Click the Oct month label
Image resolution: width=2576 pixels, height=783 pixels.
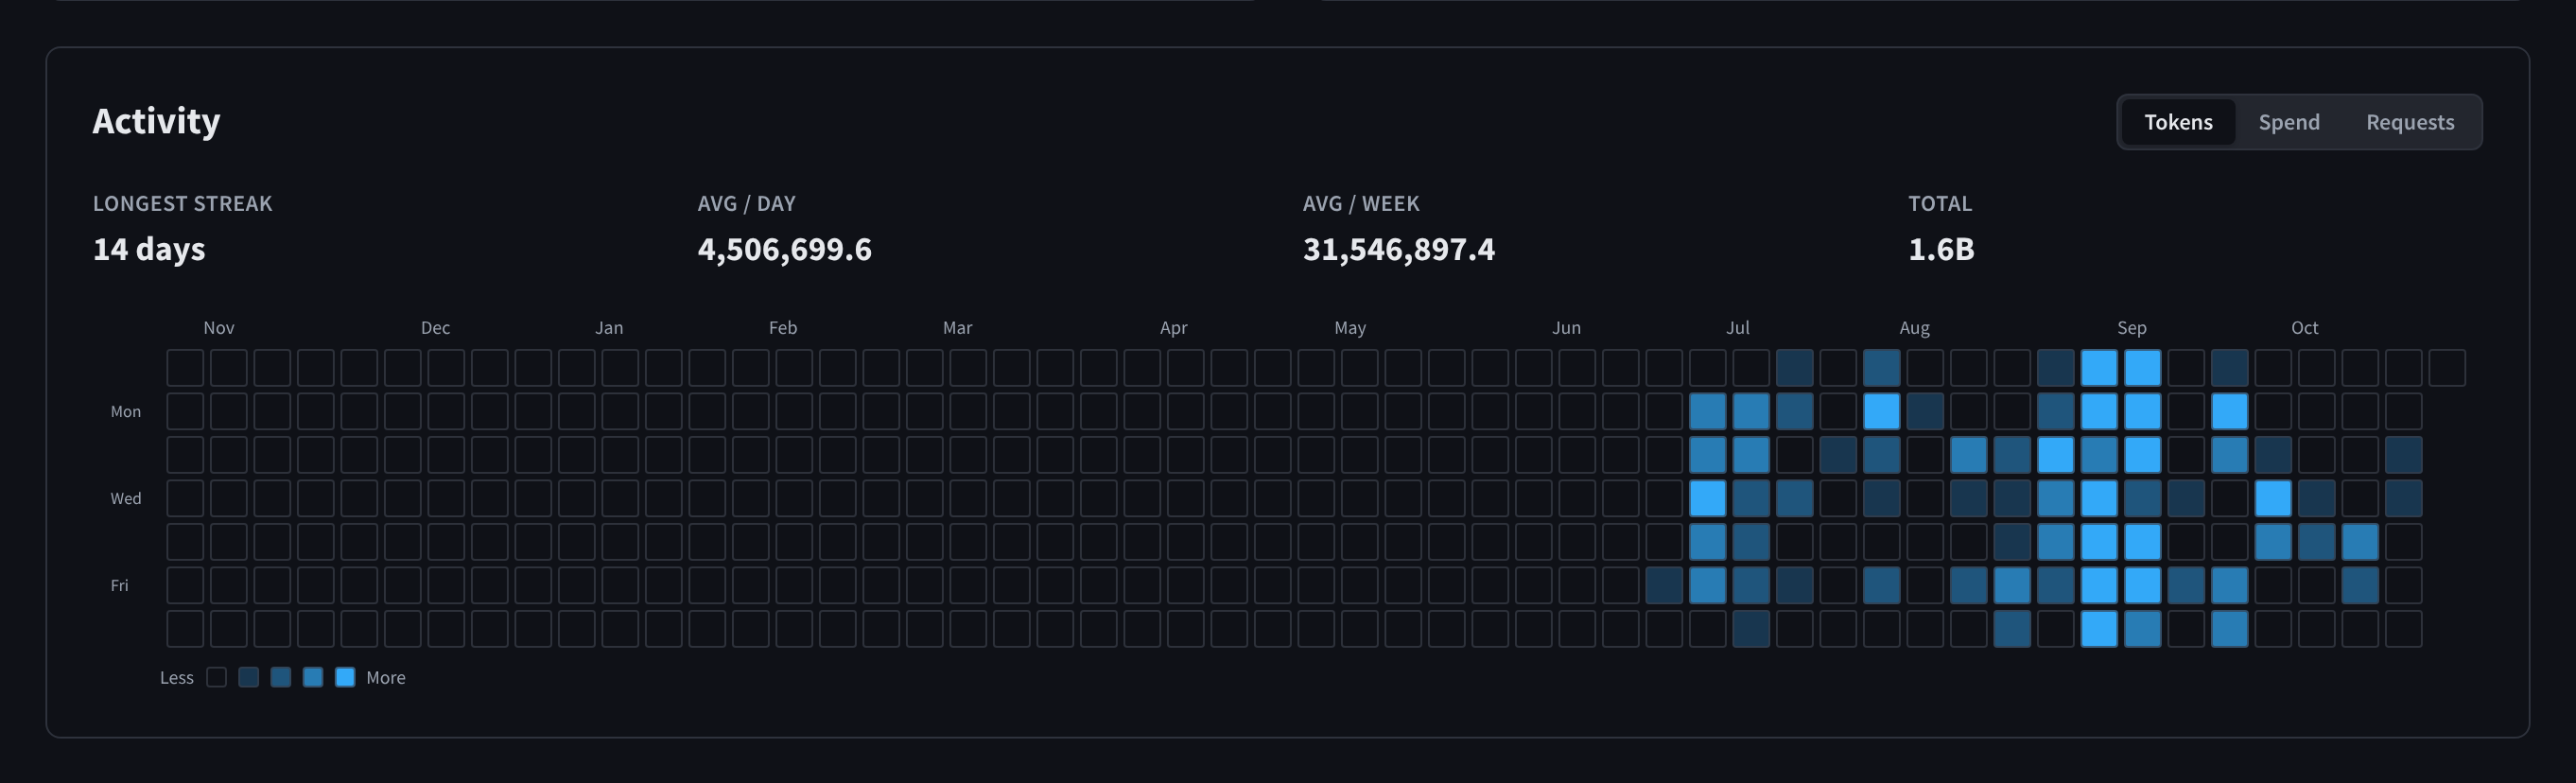[x=2304, y=328]
